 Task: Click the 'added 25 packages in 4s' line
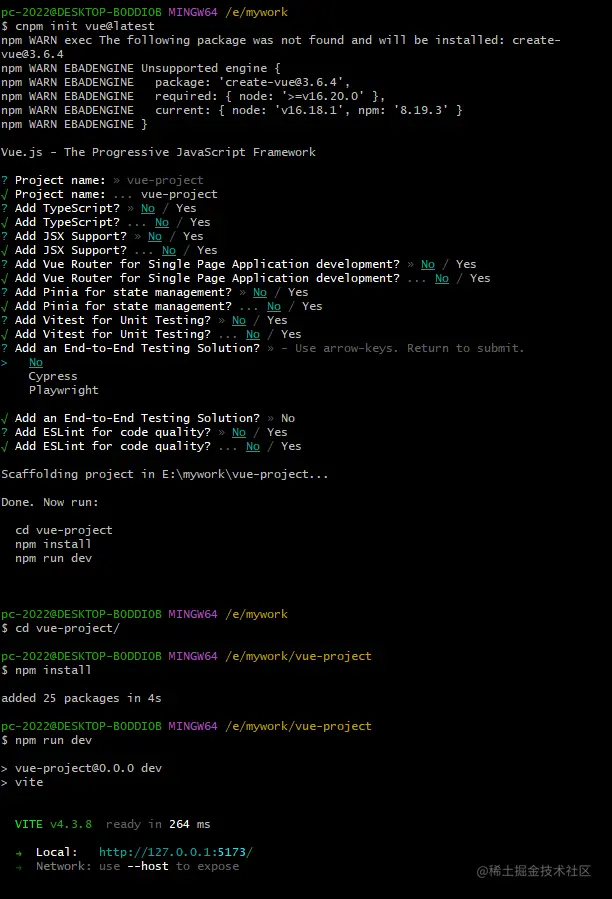[81, 698]
